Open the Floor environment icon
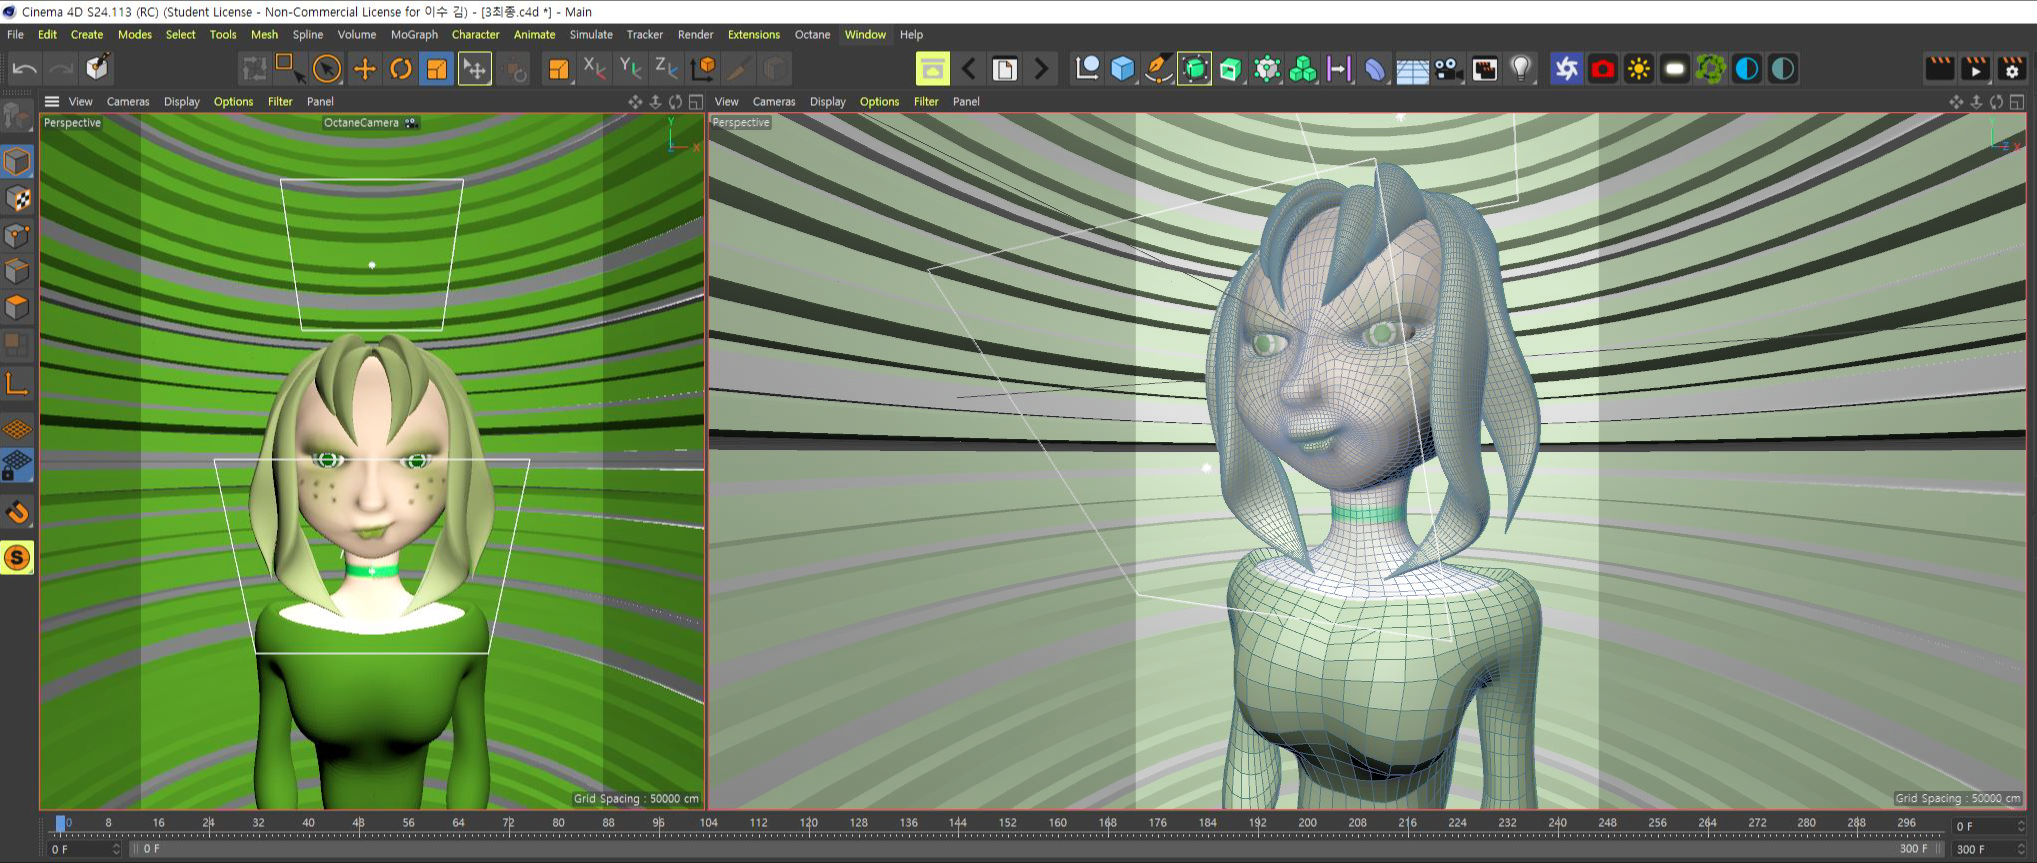2037x863 pixels. point(1412,68)
